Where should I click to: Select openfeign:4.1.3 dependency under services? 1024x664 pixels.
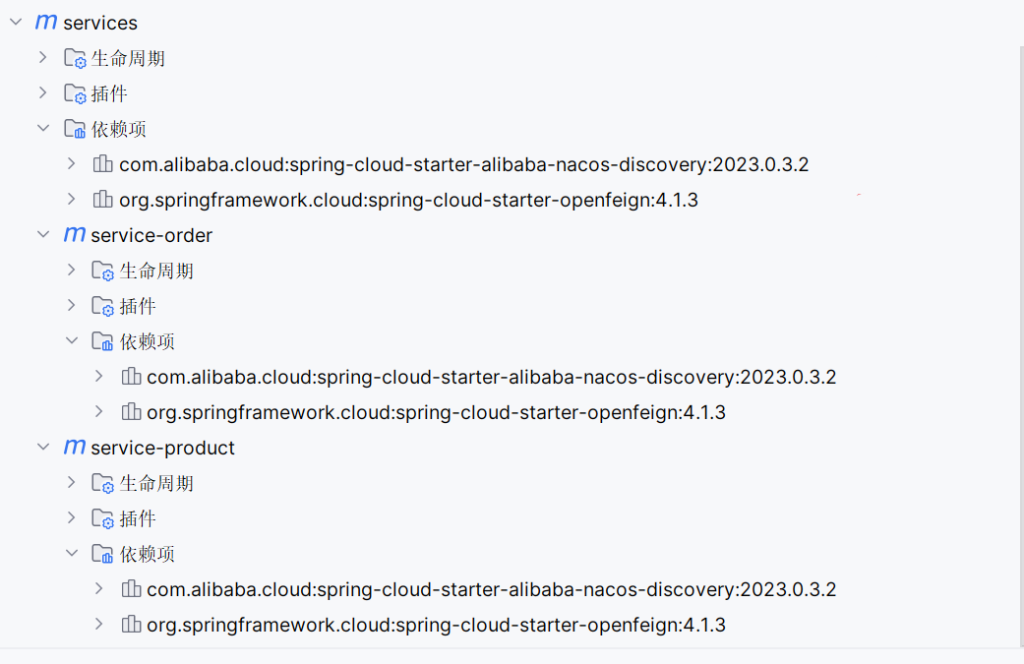[x=408, y=200]
